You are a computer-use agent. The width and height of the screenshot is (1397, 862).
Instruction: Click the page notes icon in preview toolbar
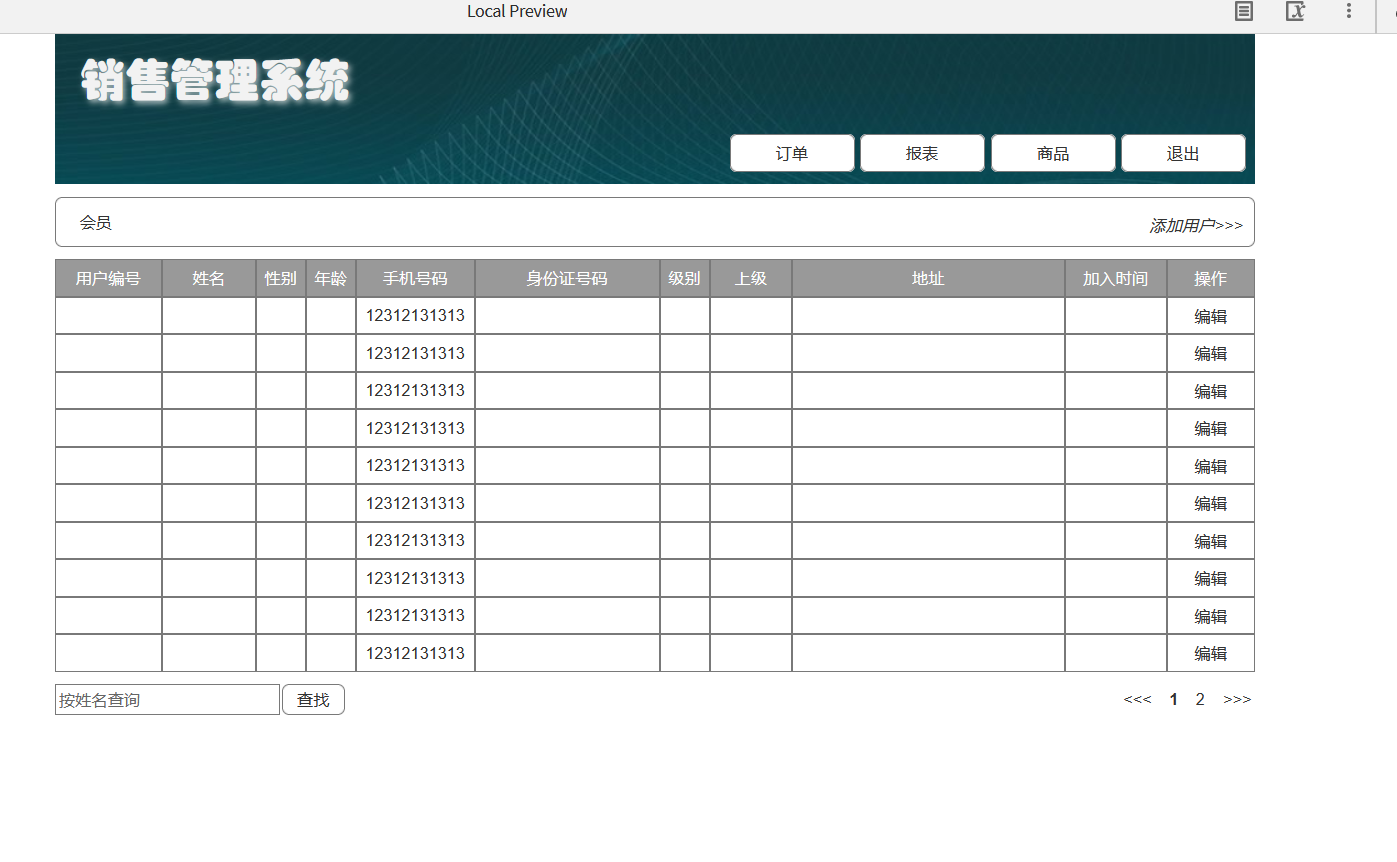point(1243,11)
